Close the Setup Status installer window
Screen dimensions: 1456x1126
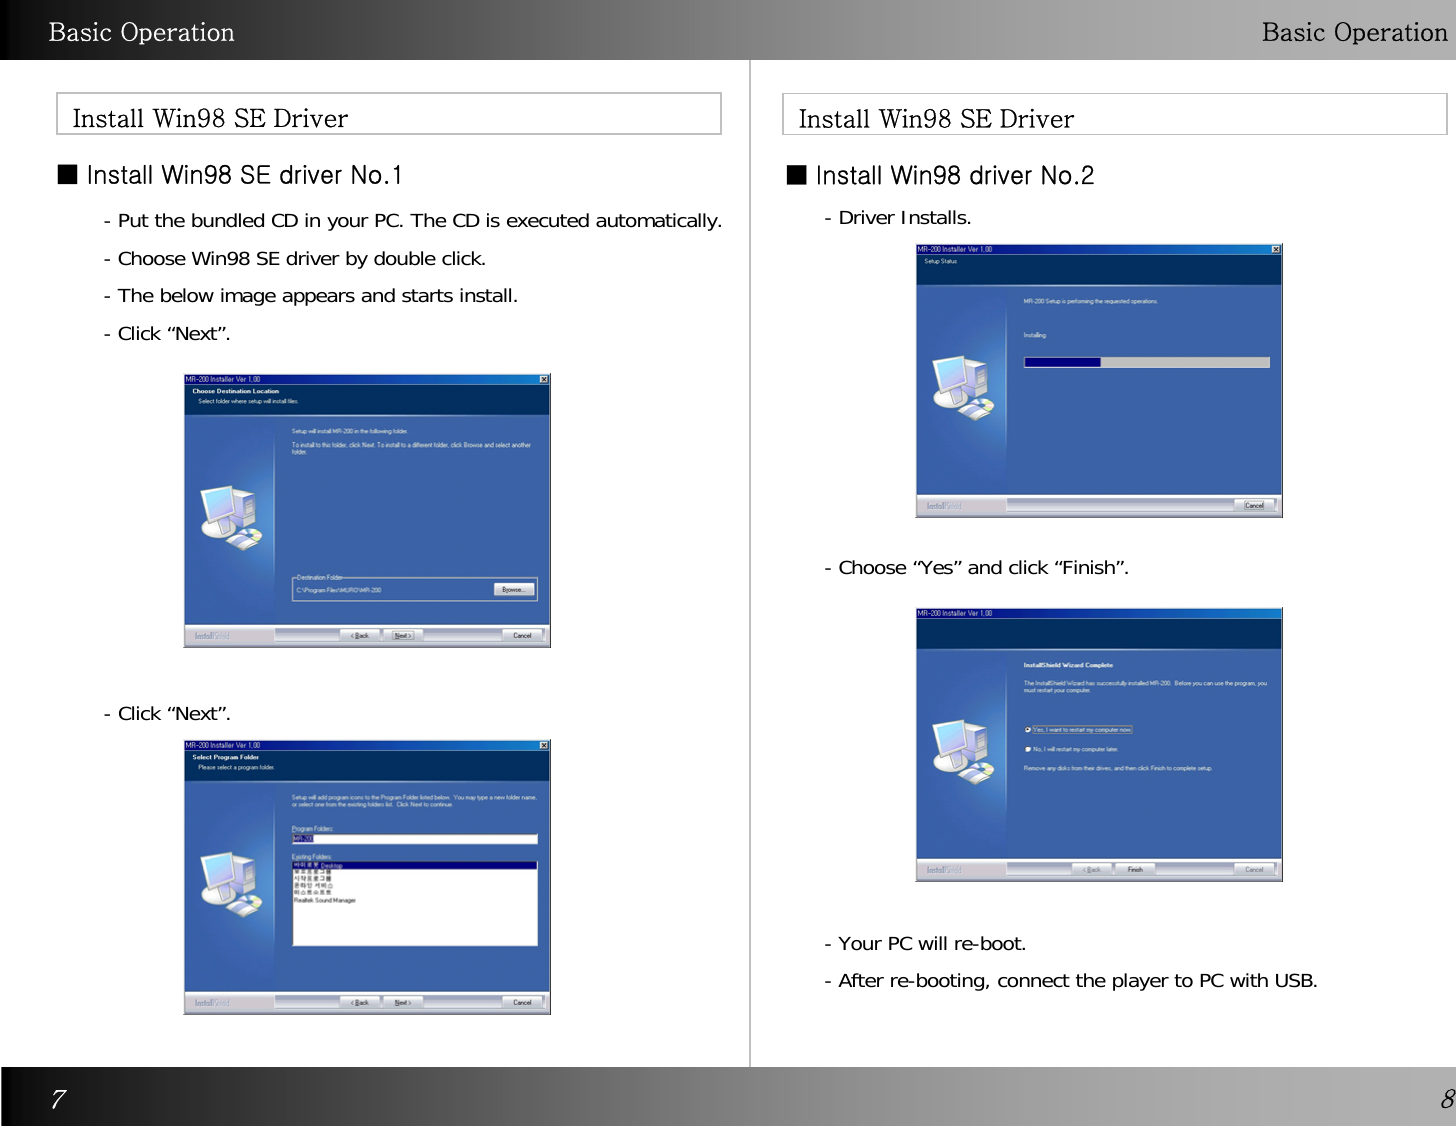click(x=1276, y=249)
